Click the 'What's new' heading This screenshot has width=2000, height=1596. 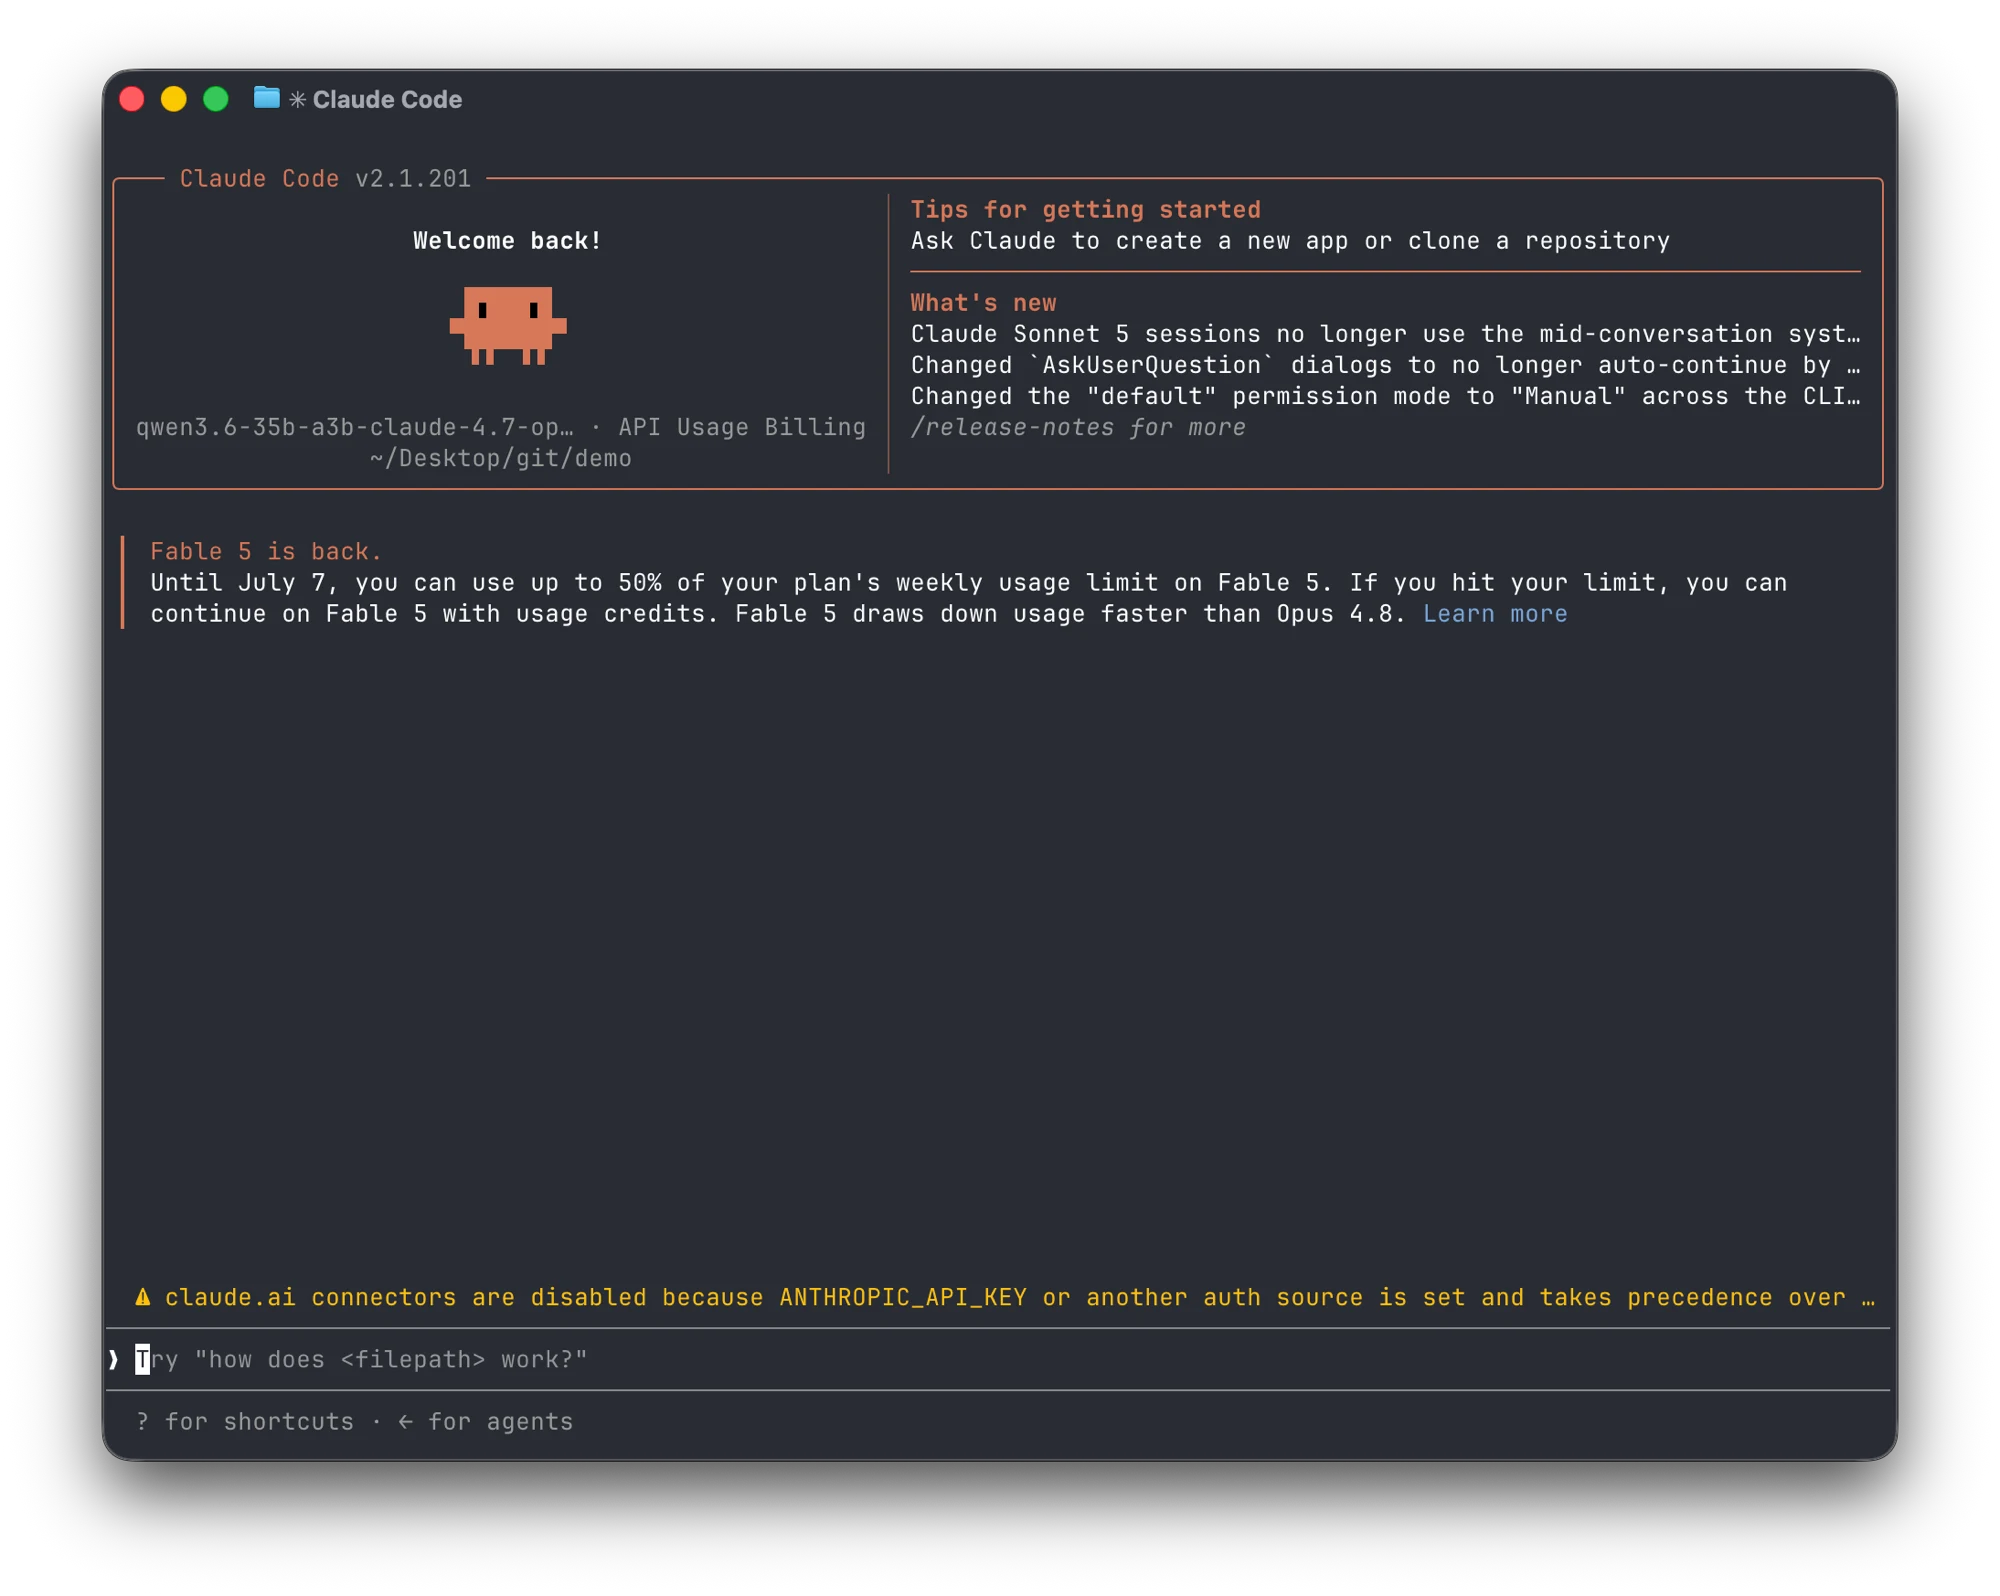pyautogui.click(x=983, y=302)
